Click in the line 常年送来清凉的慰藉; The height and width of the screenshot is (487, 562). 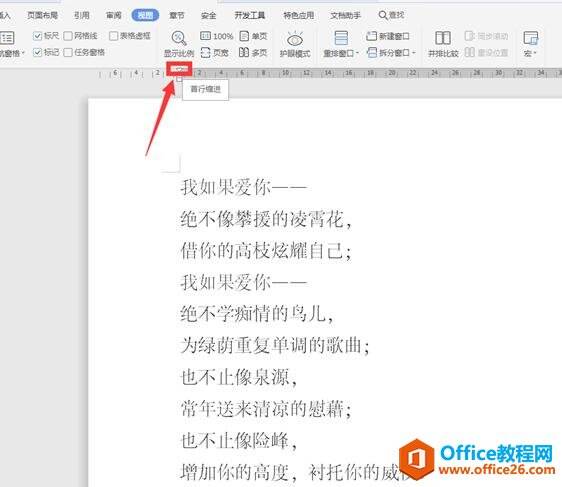266,409
